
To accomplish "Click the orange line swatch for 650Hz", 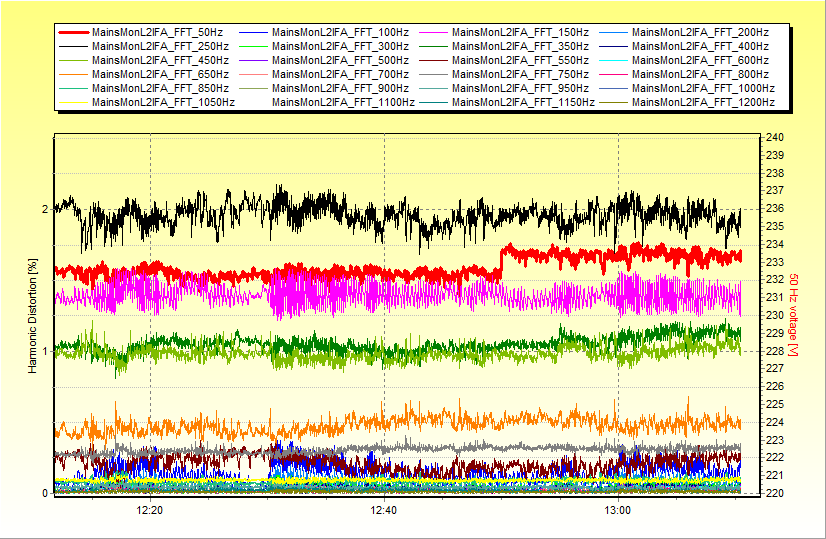I will (x=73, y=74).
